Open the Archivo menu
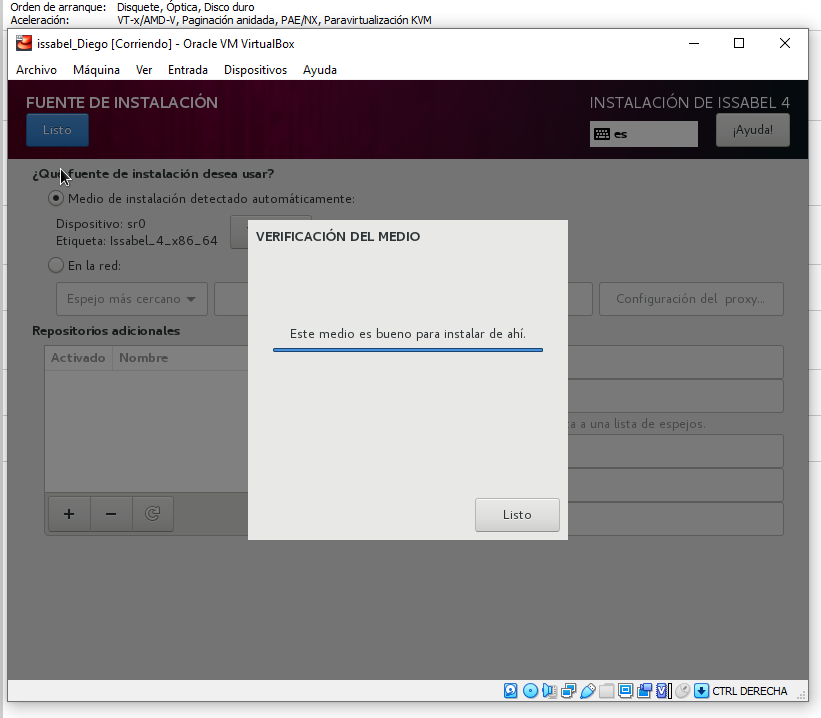The width and height of the screenshot is (821, 718). (x=36, y=70)
